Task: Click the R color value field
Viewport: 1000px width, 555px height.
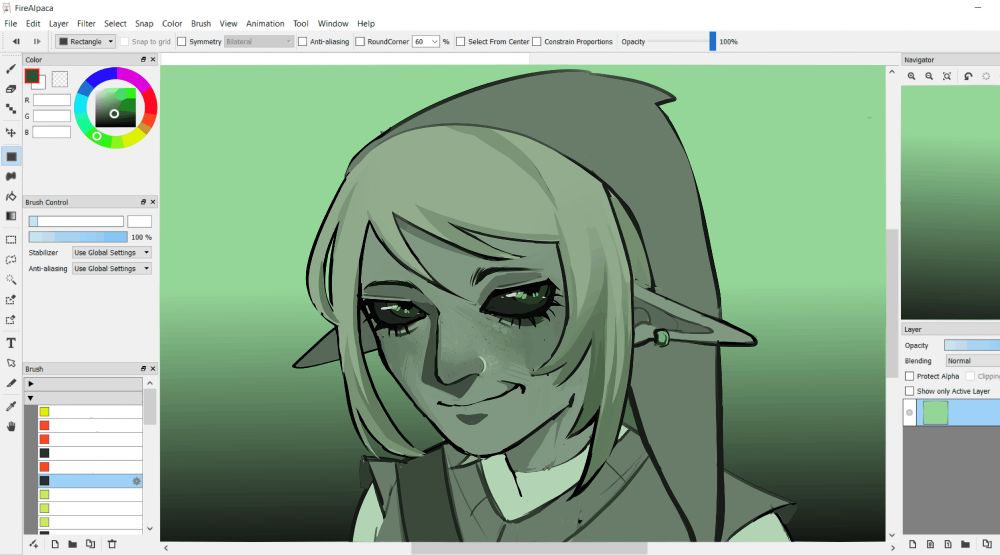Action: tap(52, 100)
